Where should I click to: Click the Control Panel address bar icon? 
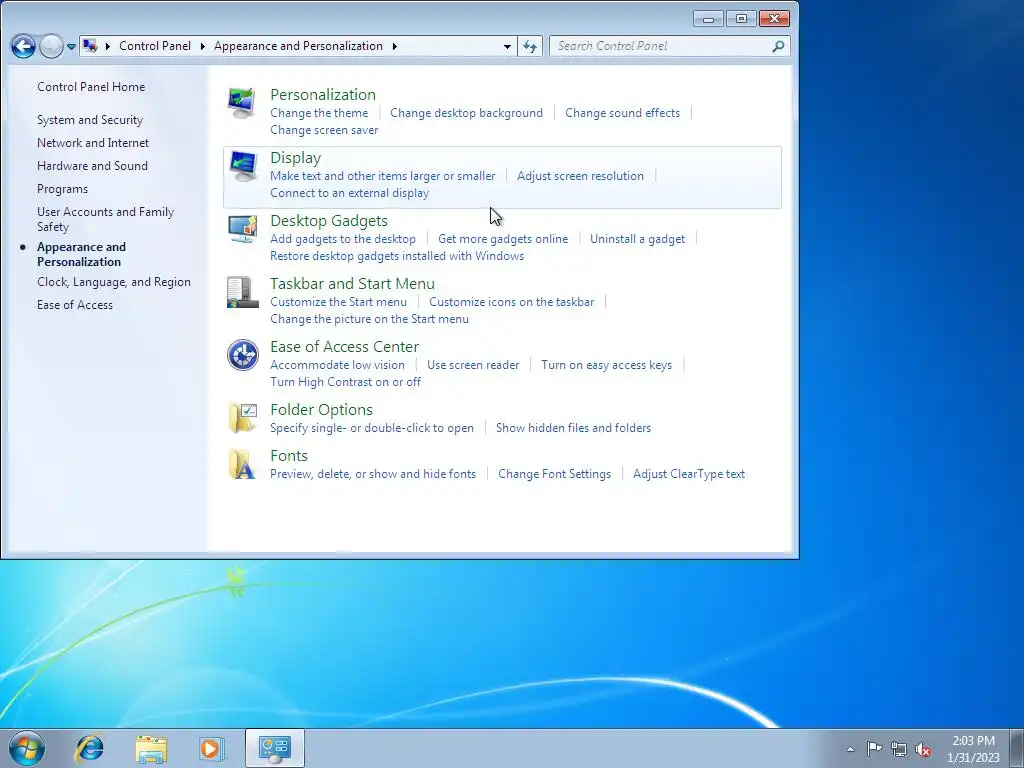[x=90, y=46]
